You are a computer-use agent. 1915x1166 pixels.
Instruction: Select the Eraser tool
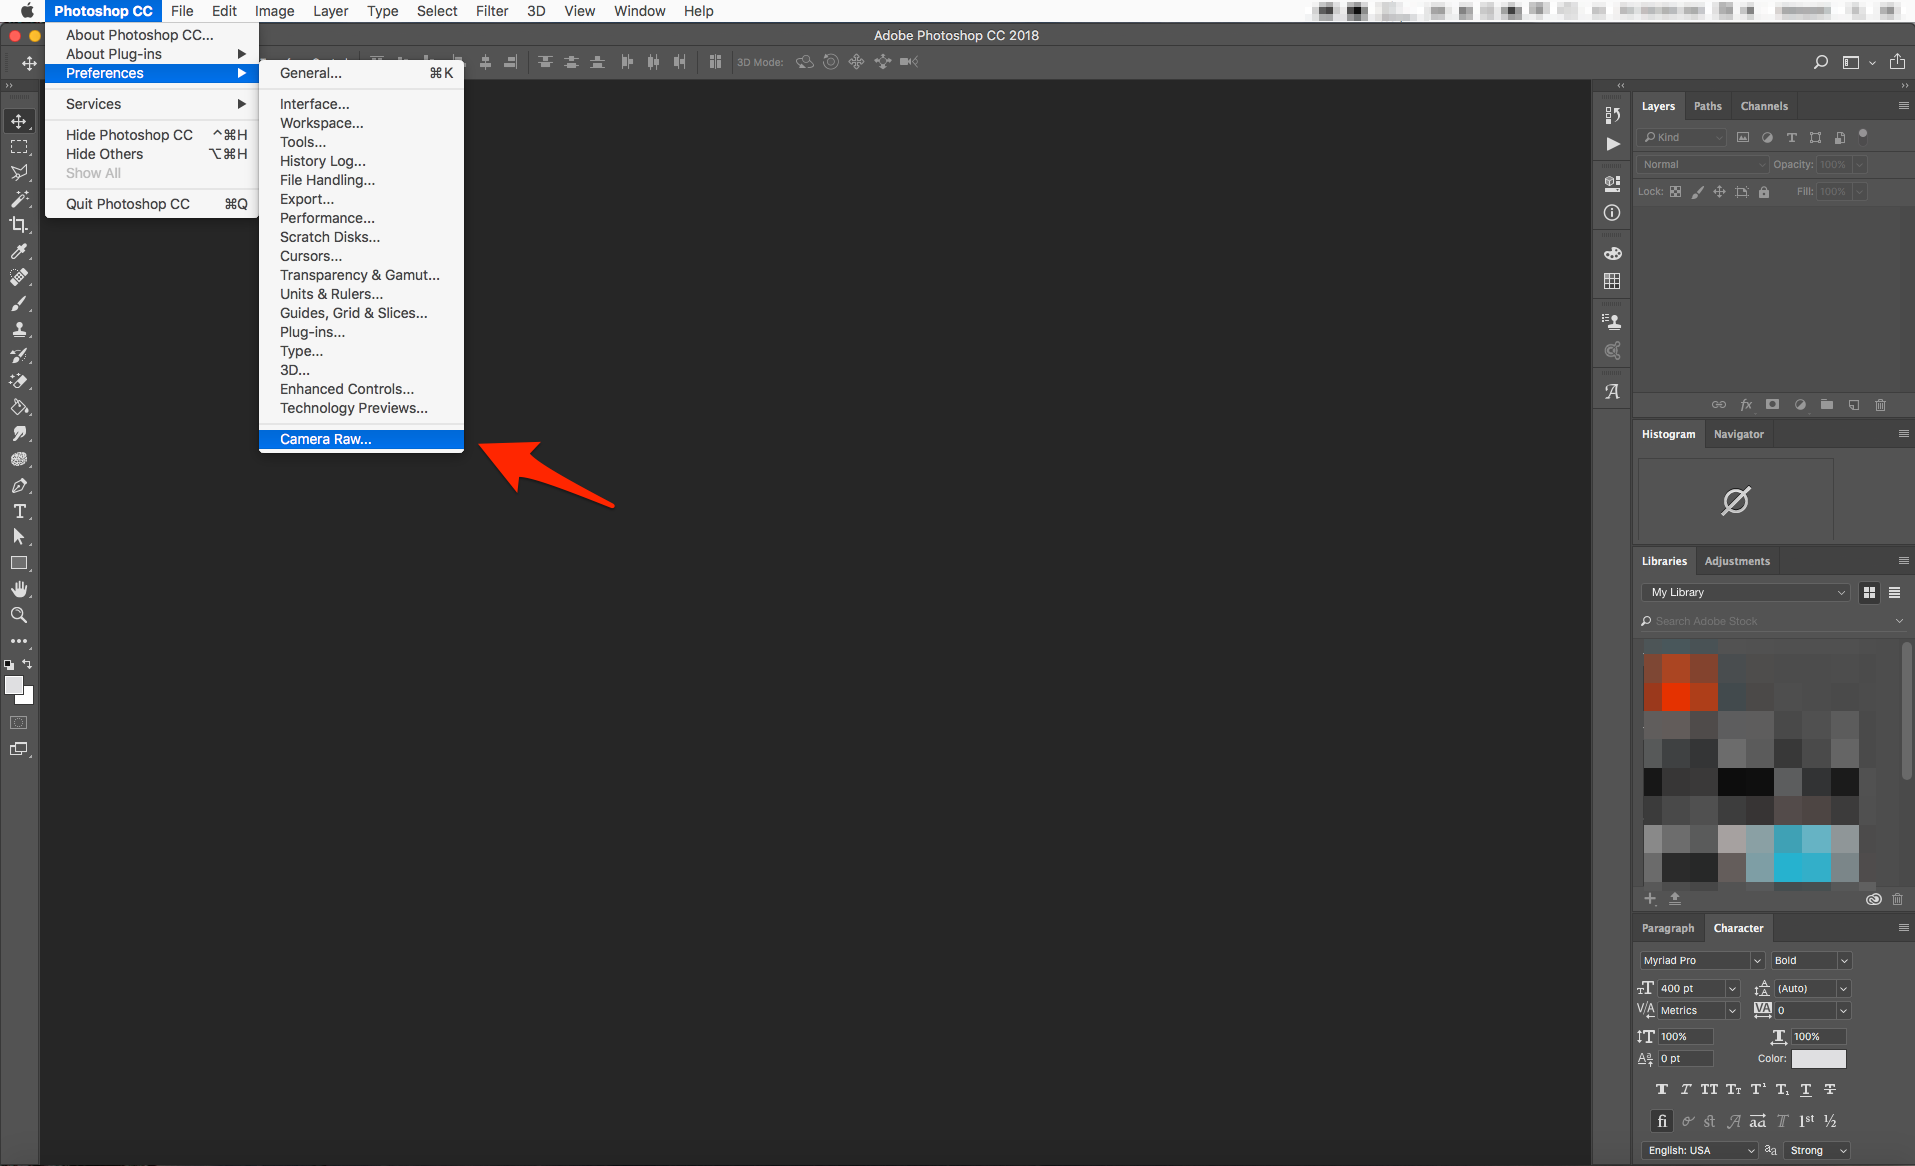pos(19,381)
